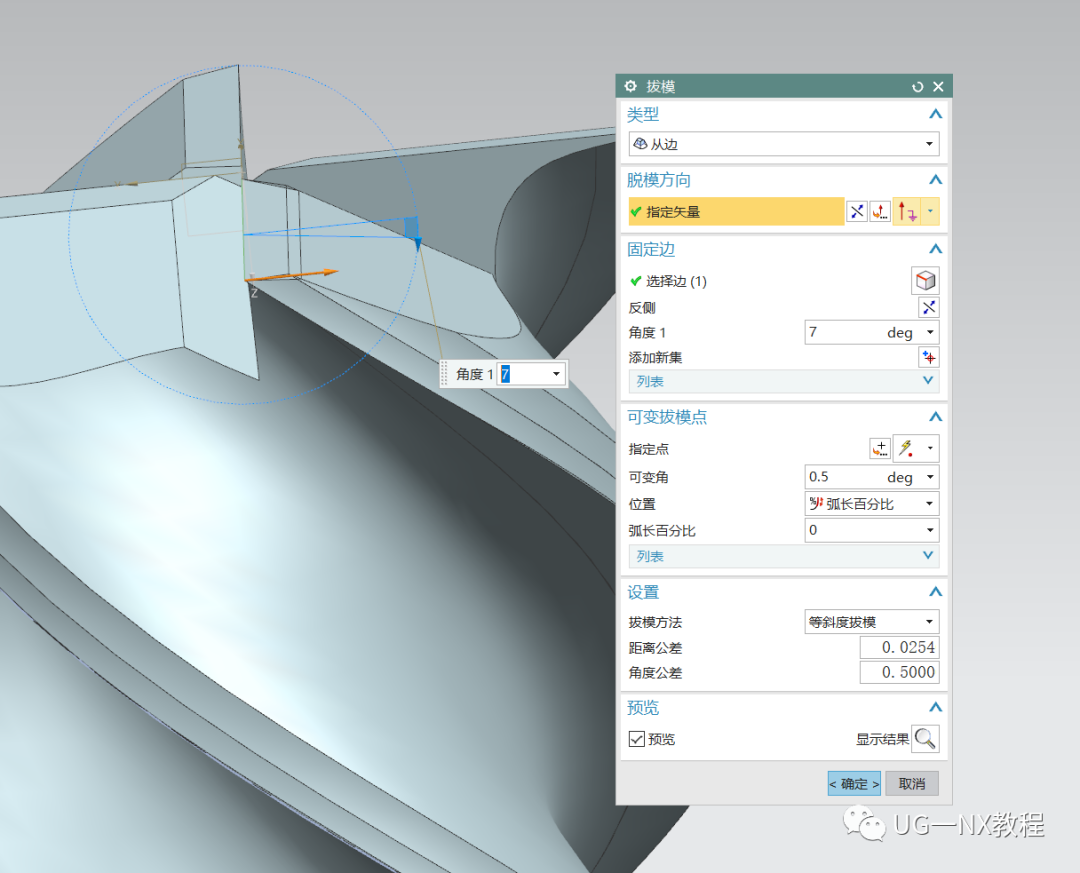Toggle the 预览 checkbox
The image size is (1080, 873).
(x=636, y=739)
